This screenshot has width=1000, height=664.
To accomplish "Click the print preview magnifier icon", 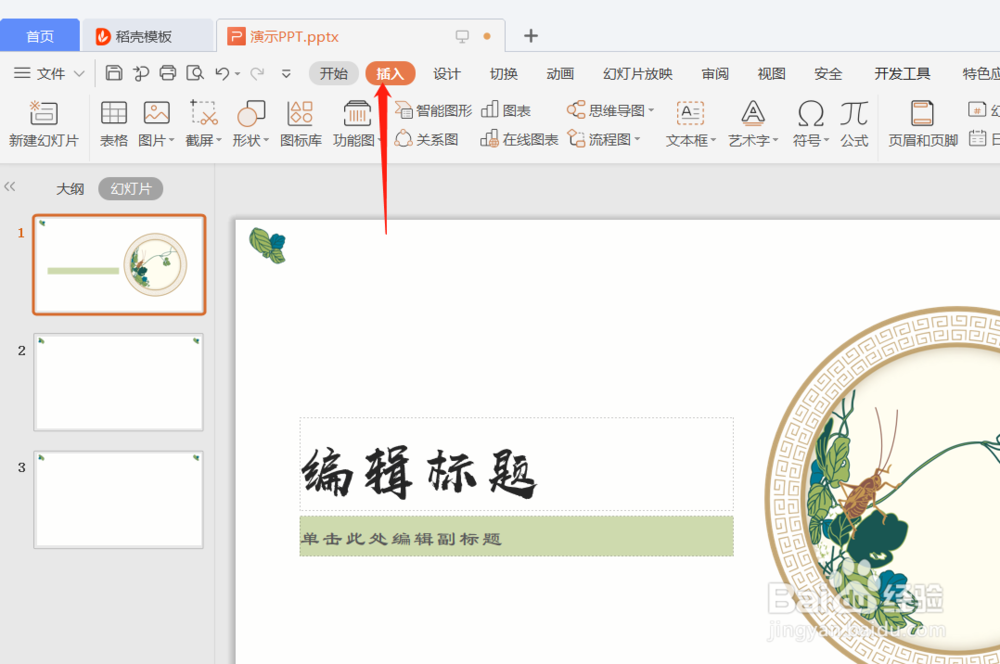I will (195, 73).
